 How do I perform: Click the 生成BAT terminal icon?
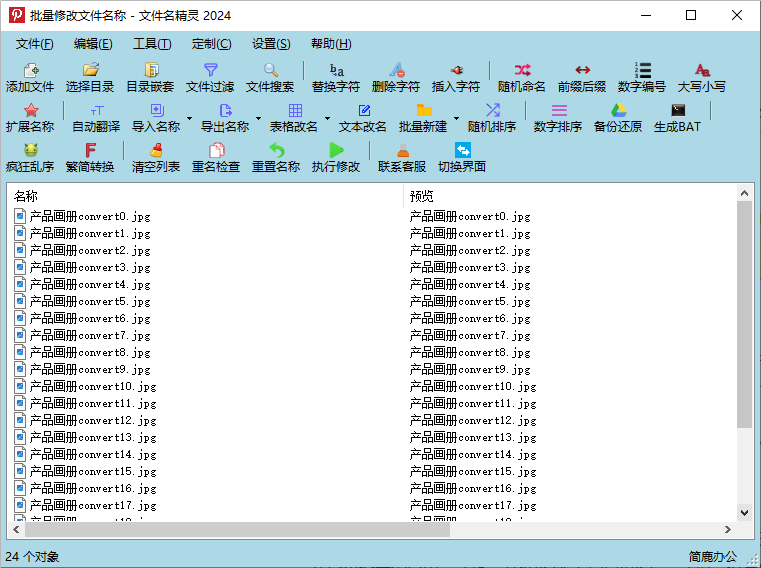pyautogui.click(x=678, y=117)
